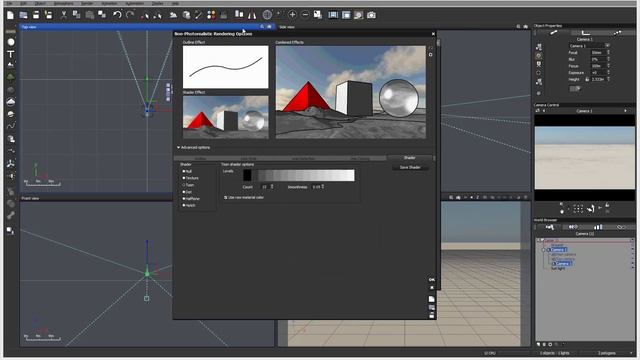Click the Redo arrow icon

coord(130,15)
